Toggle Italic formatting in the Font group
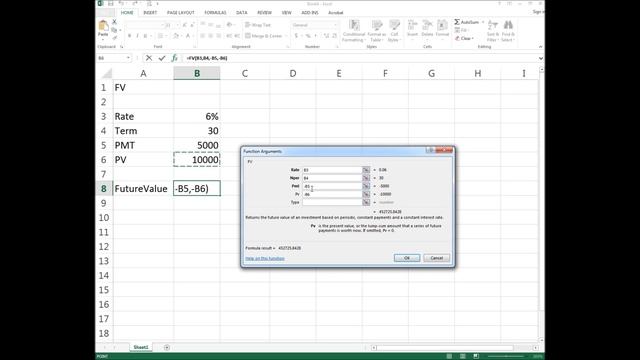The image size is (640, 360). pos(137,36)
